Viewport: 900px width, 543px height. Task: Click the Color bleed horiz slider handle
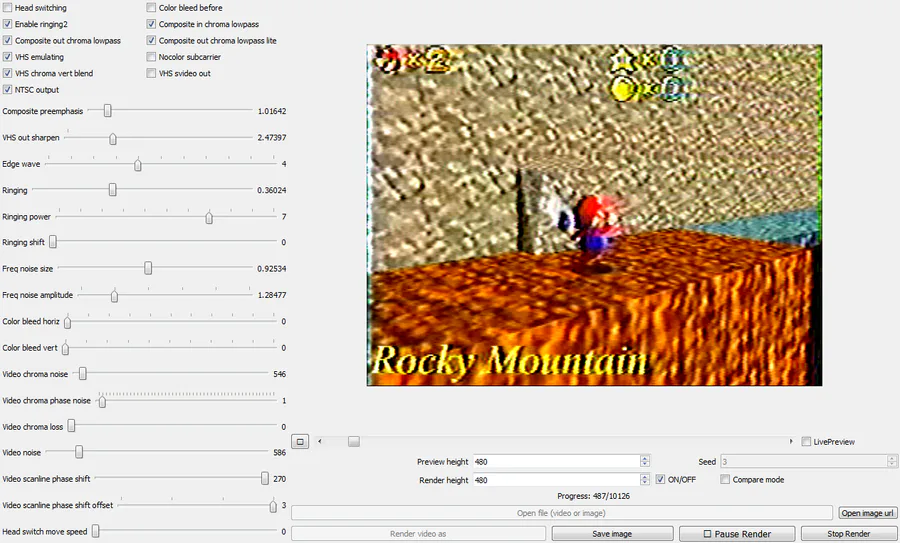(67, 322)
